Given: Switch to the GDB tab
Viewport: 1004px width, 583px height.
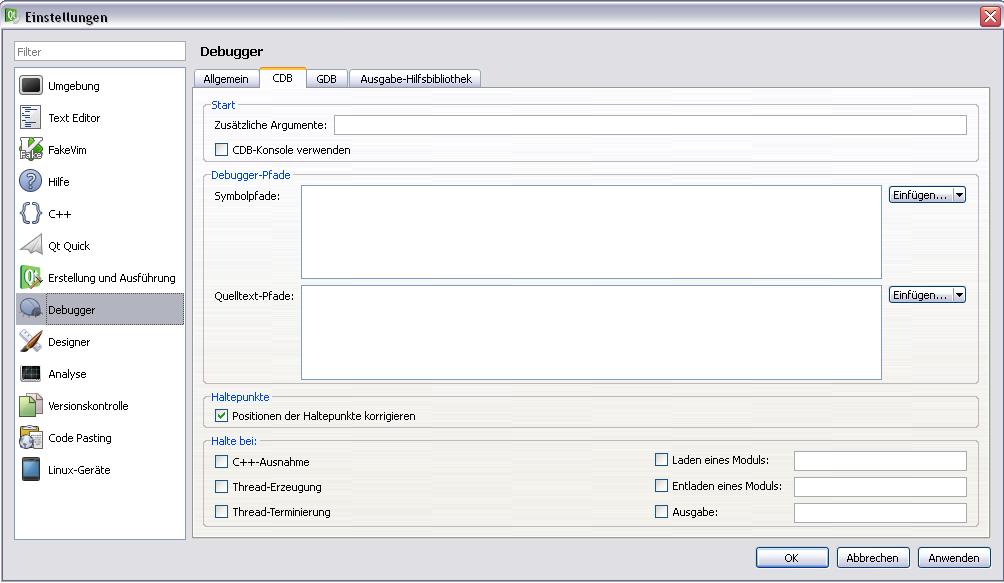Looking at the screenshot, I should [327, 79].
